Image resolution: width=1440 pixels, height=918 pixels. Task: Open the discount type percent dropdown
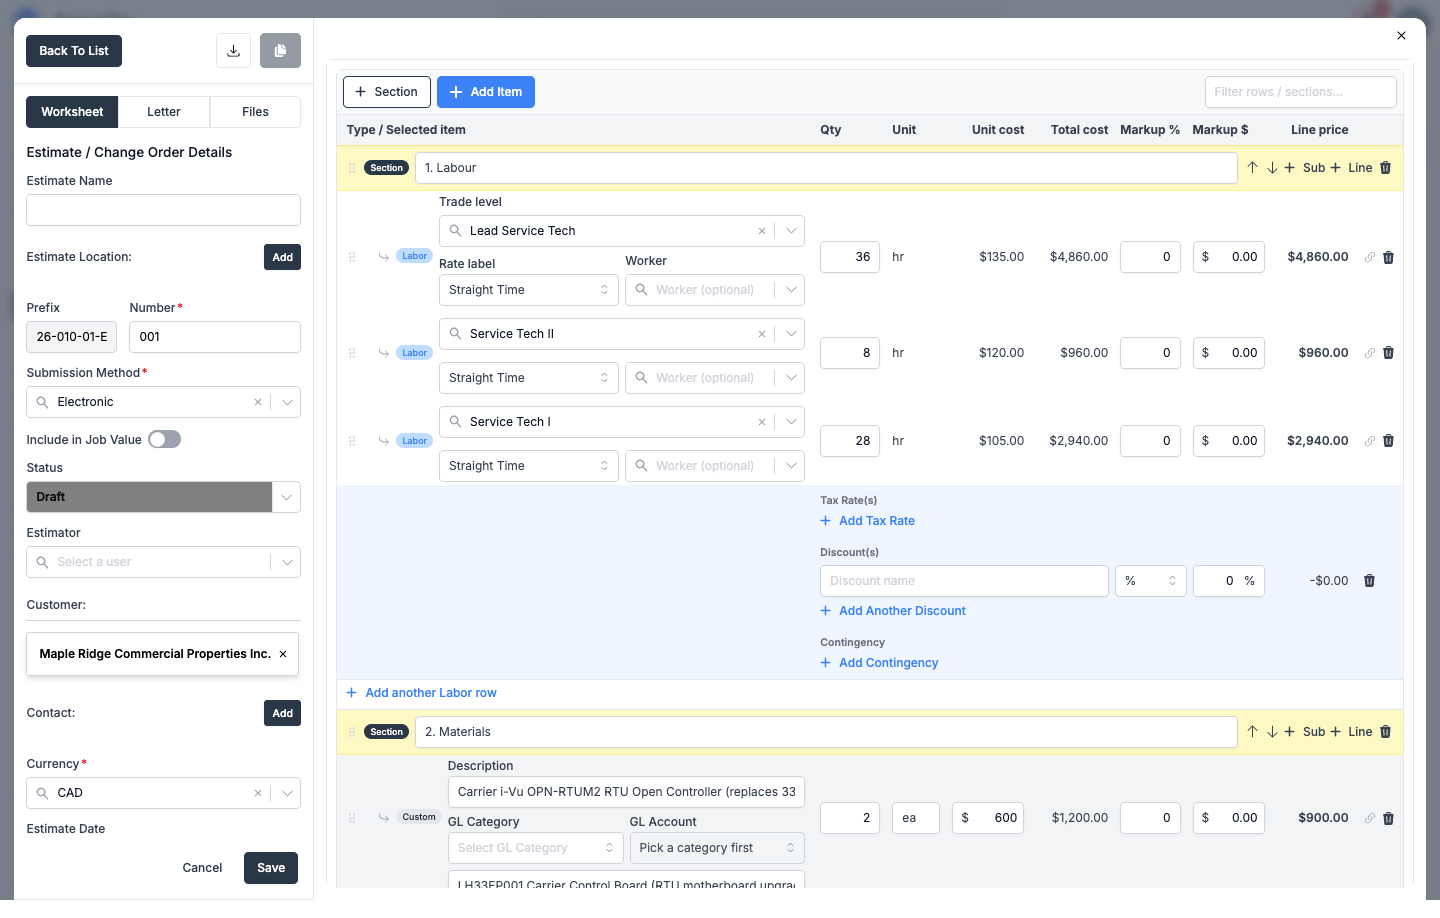coord(1151,581)
